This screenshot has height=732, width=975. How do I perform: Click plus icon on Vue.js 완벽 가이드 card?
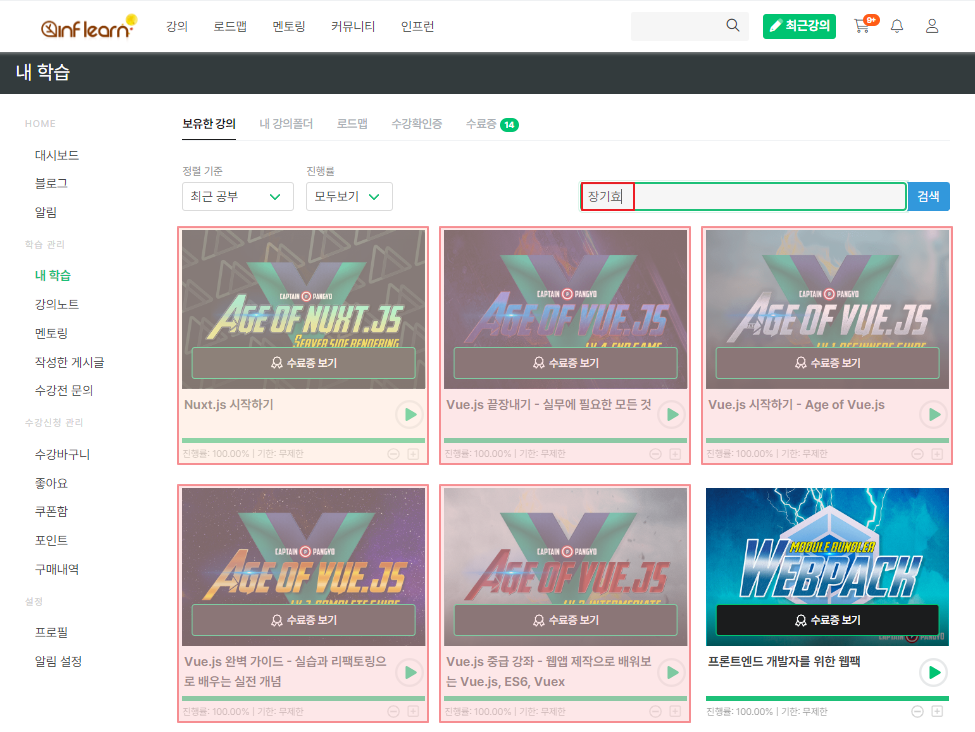[414, 711]
